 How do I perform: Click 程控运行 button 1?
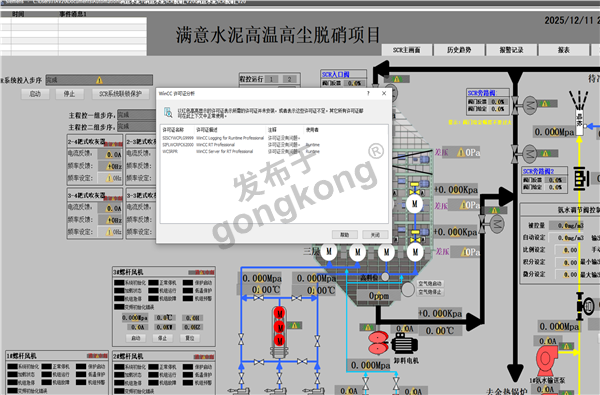[271, 79]
